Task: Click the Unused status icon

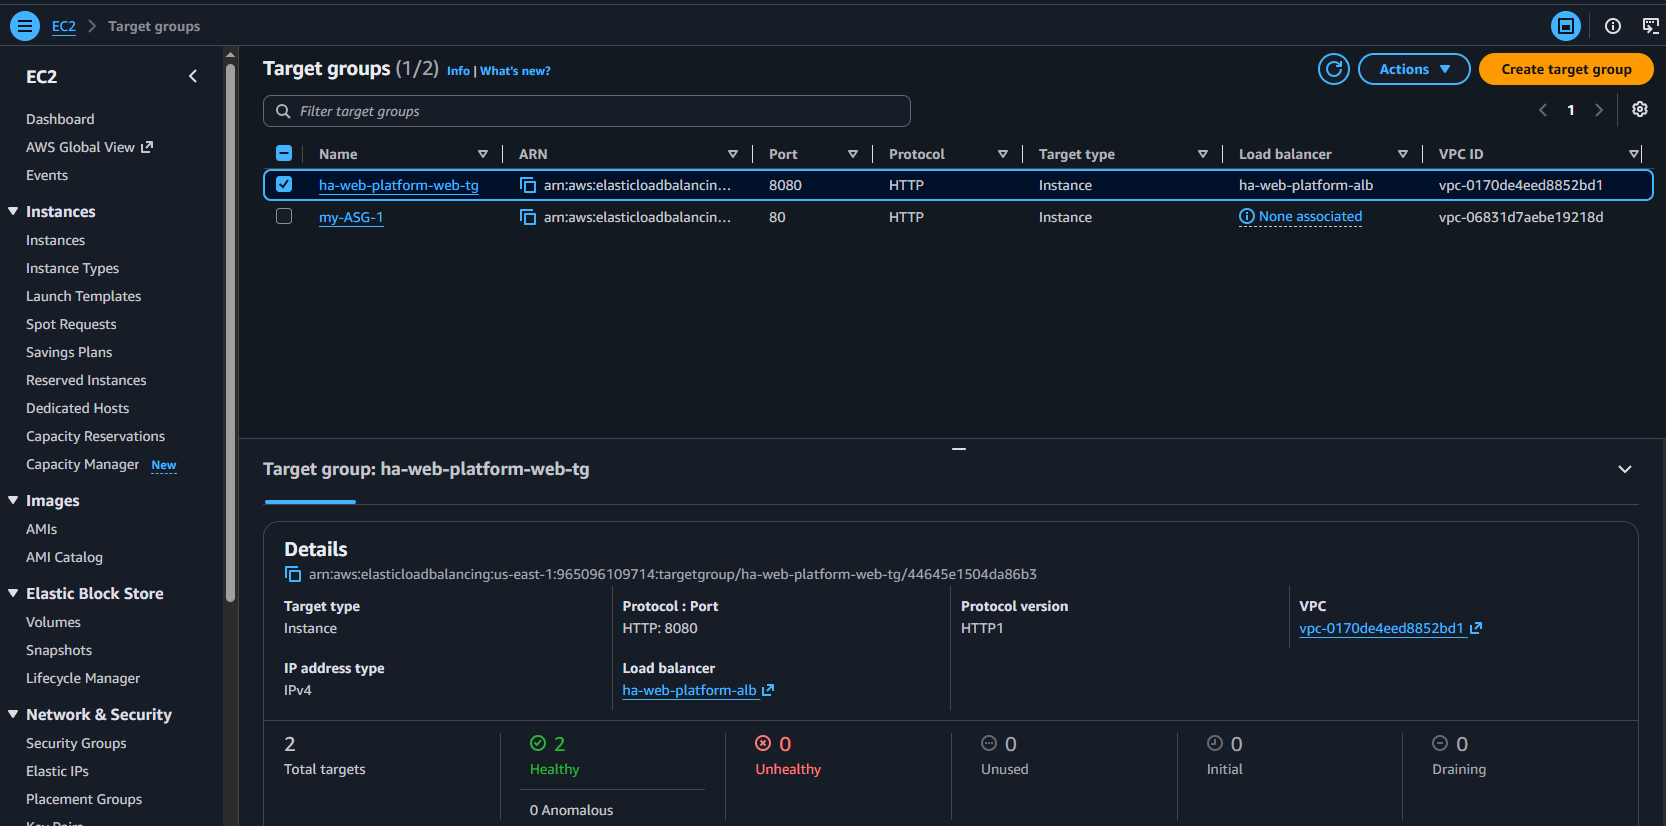Action: click(989, 743)
